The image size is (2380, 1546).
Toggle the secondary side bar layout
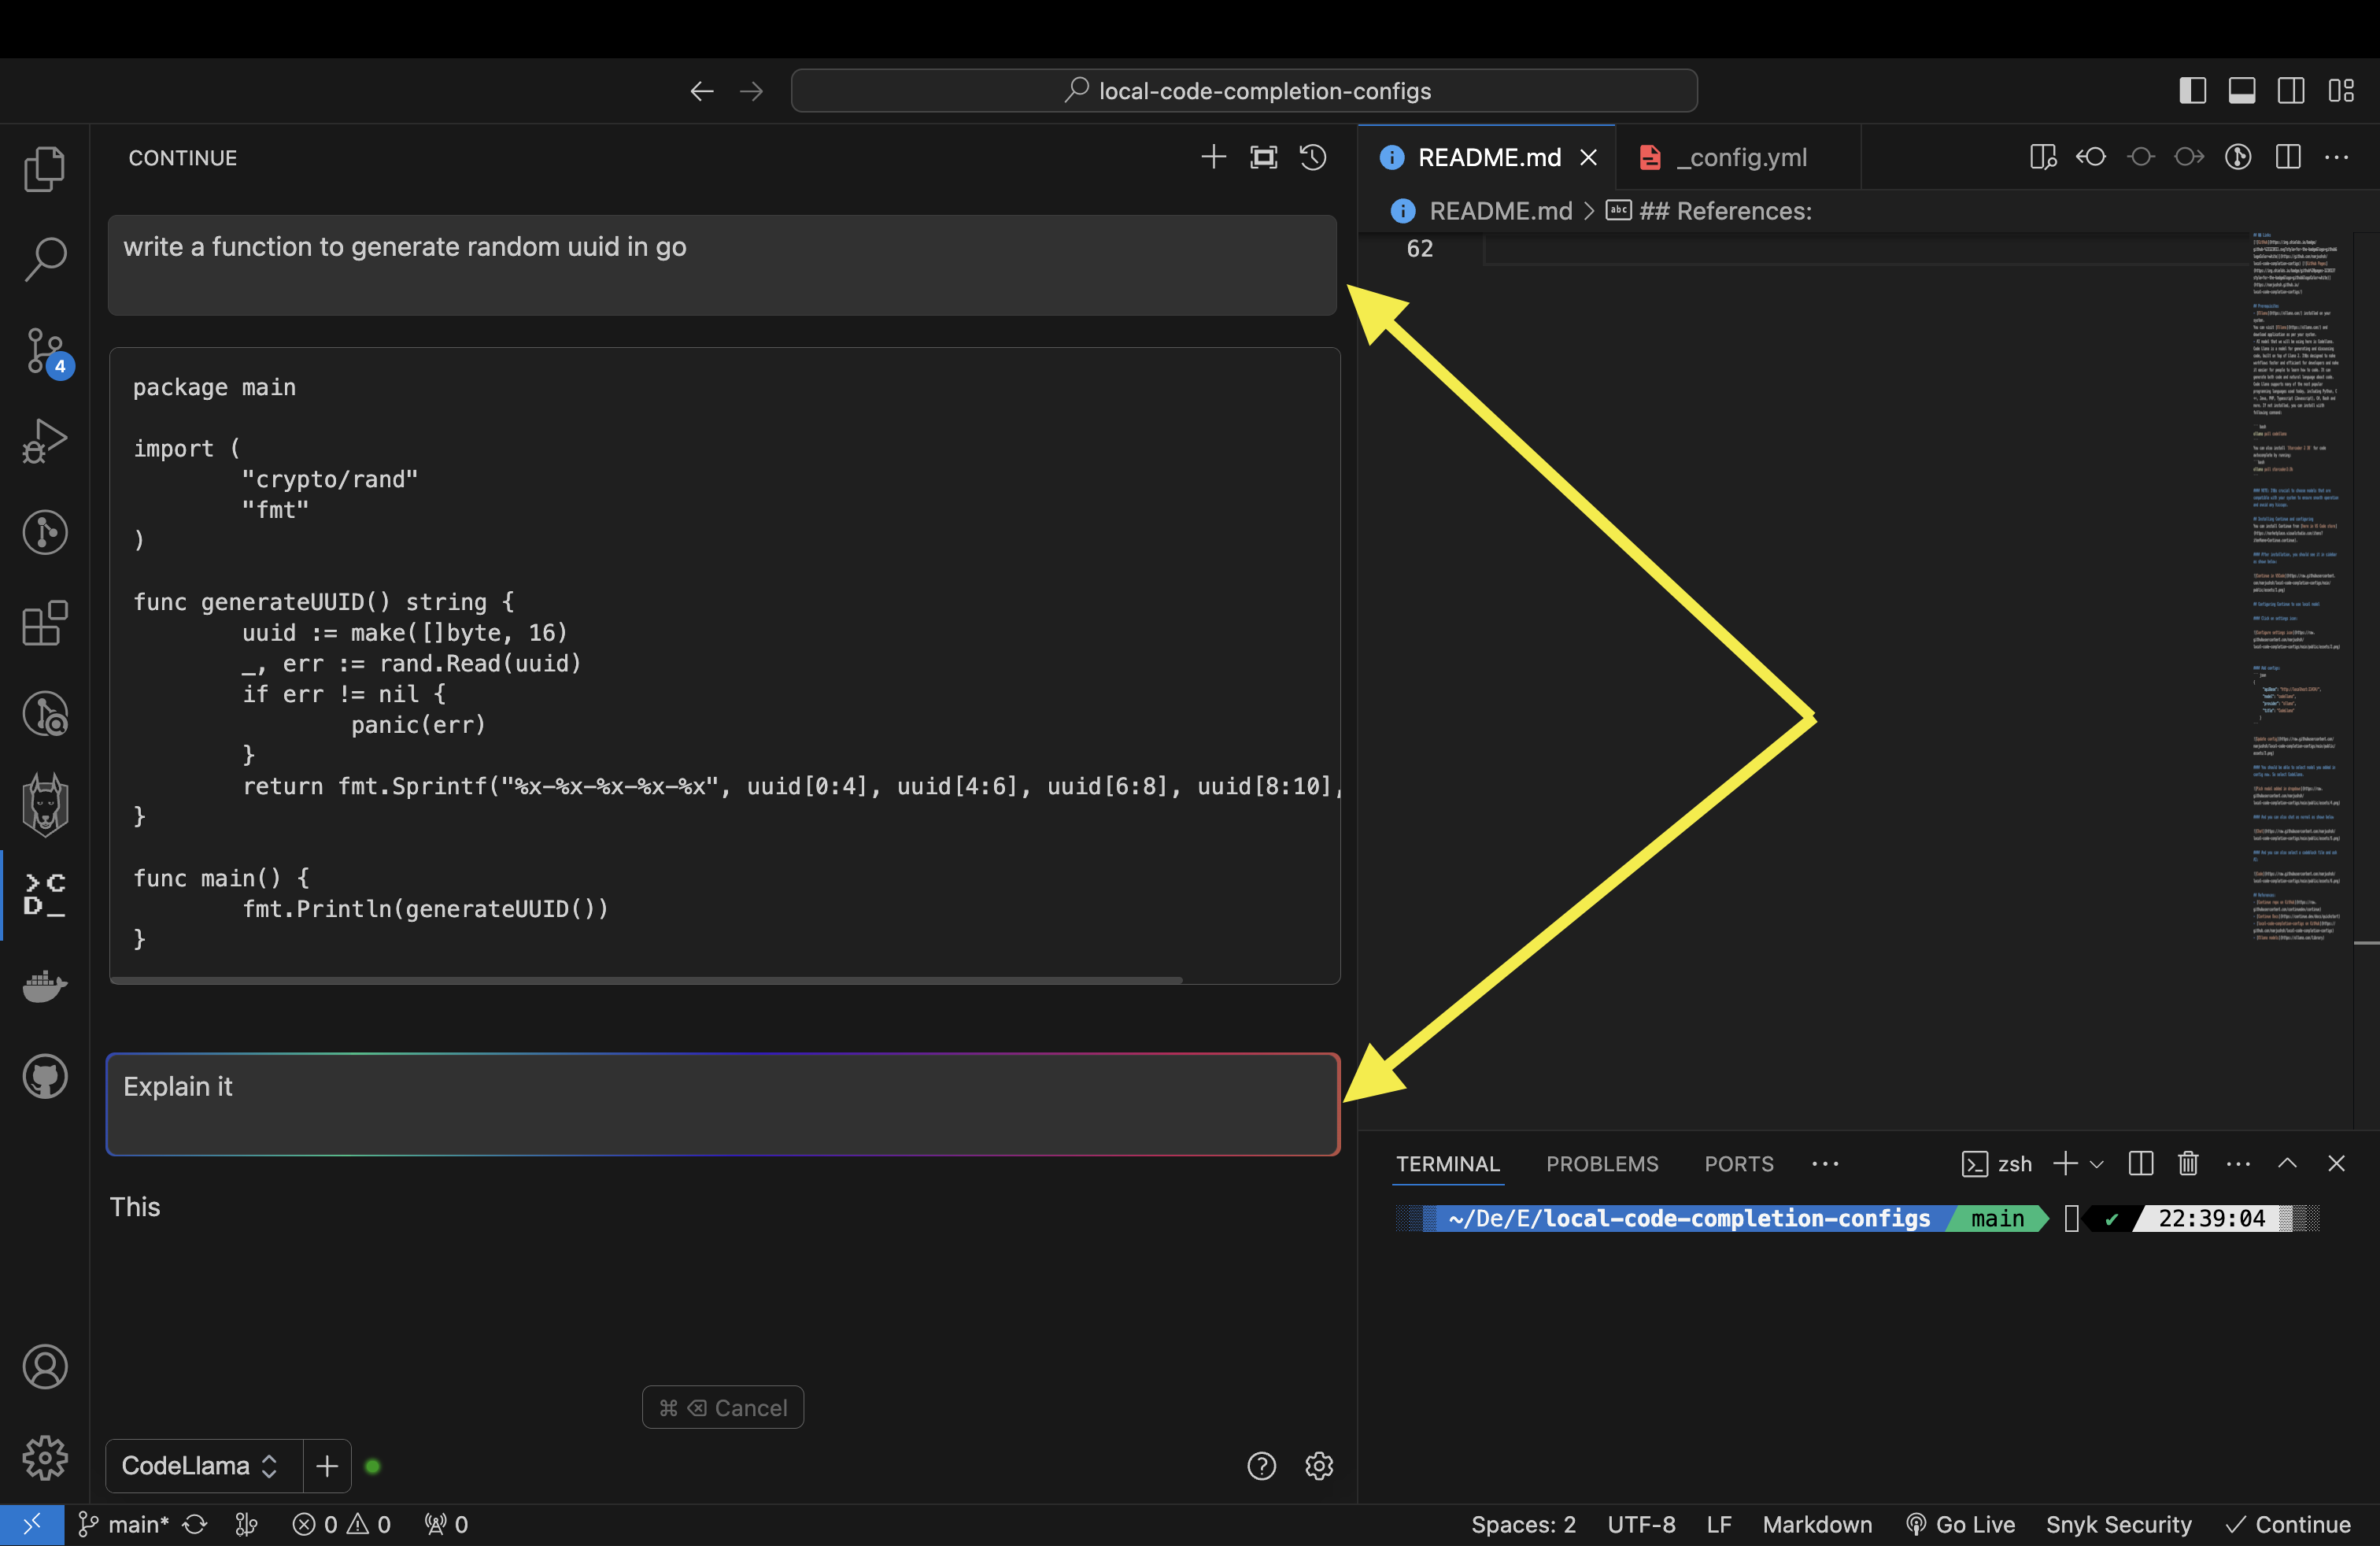click(2291, 90)
